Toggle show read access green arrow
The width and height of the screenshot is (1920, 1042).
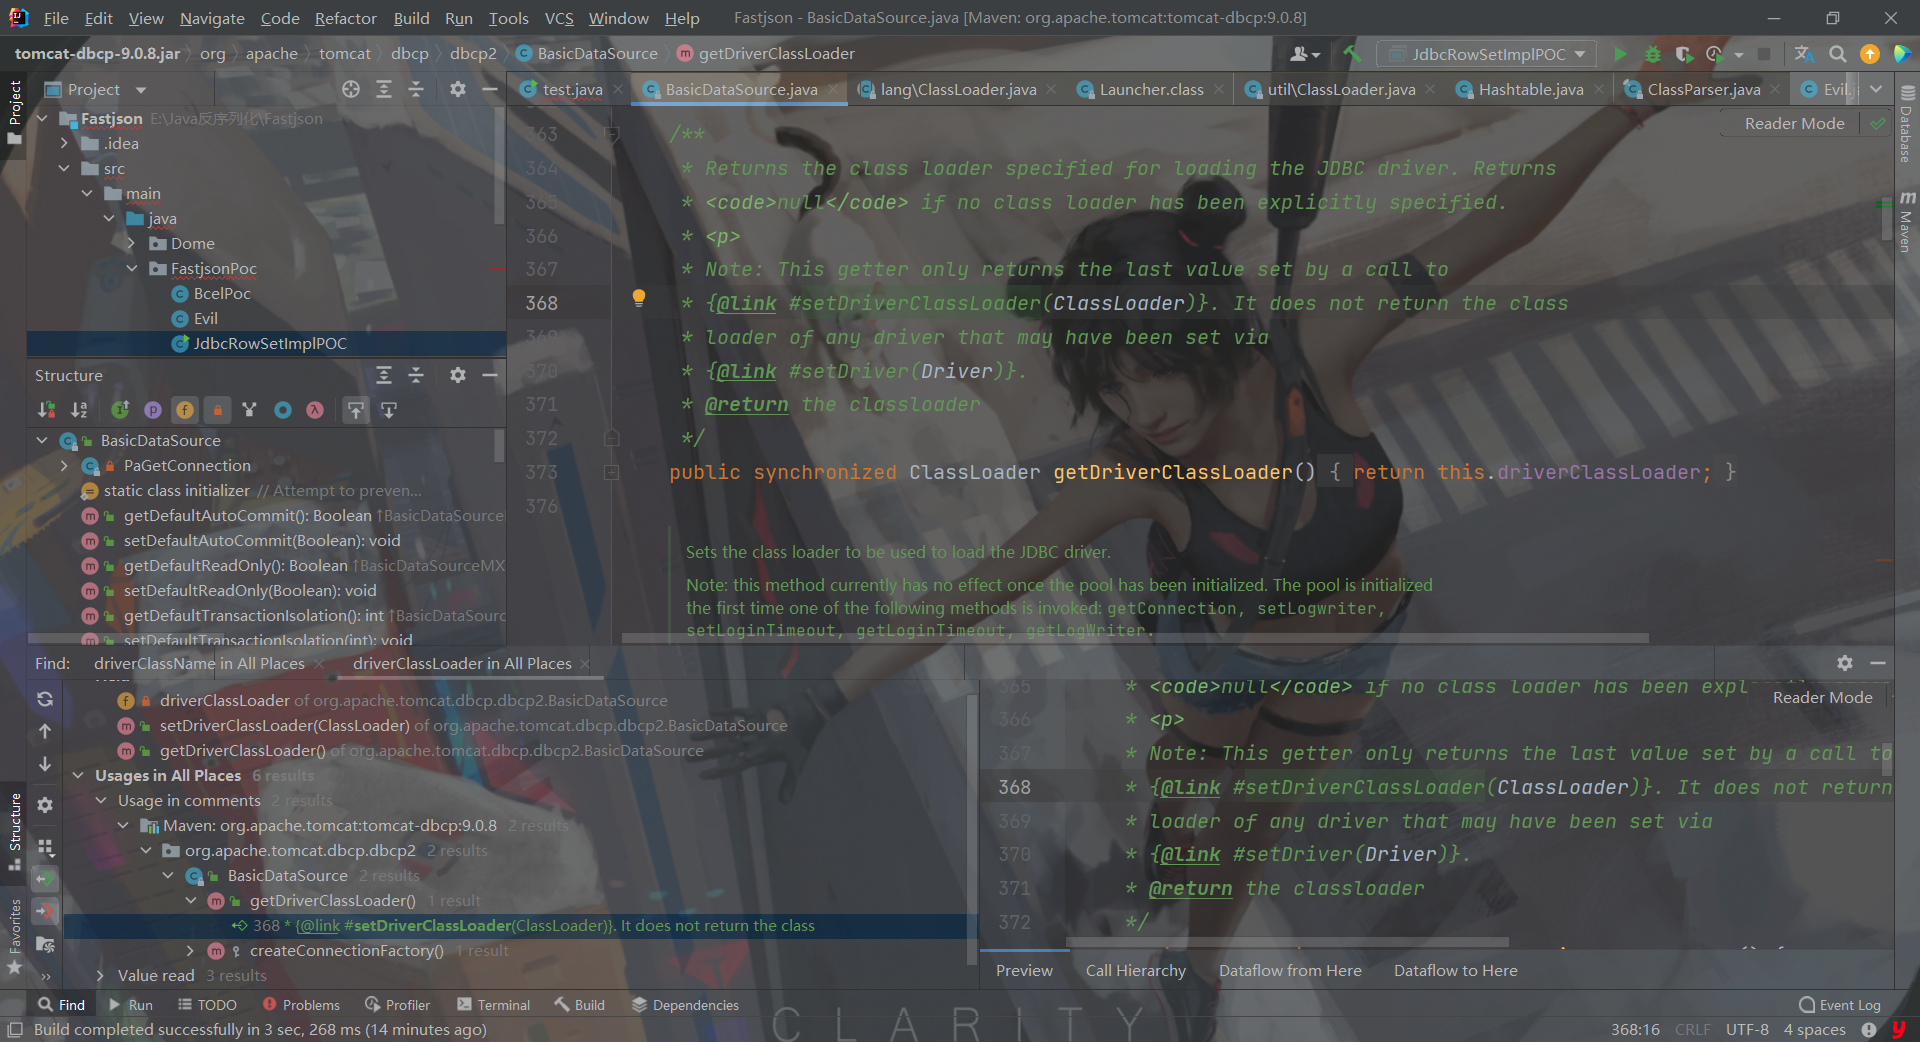point(45,879)
